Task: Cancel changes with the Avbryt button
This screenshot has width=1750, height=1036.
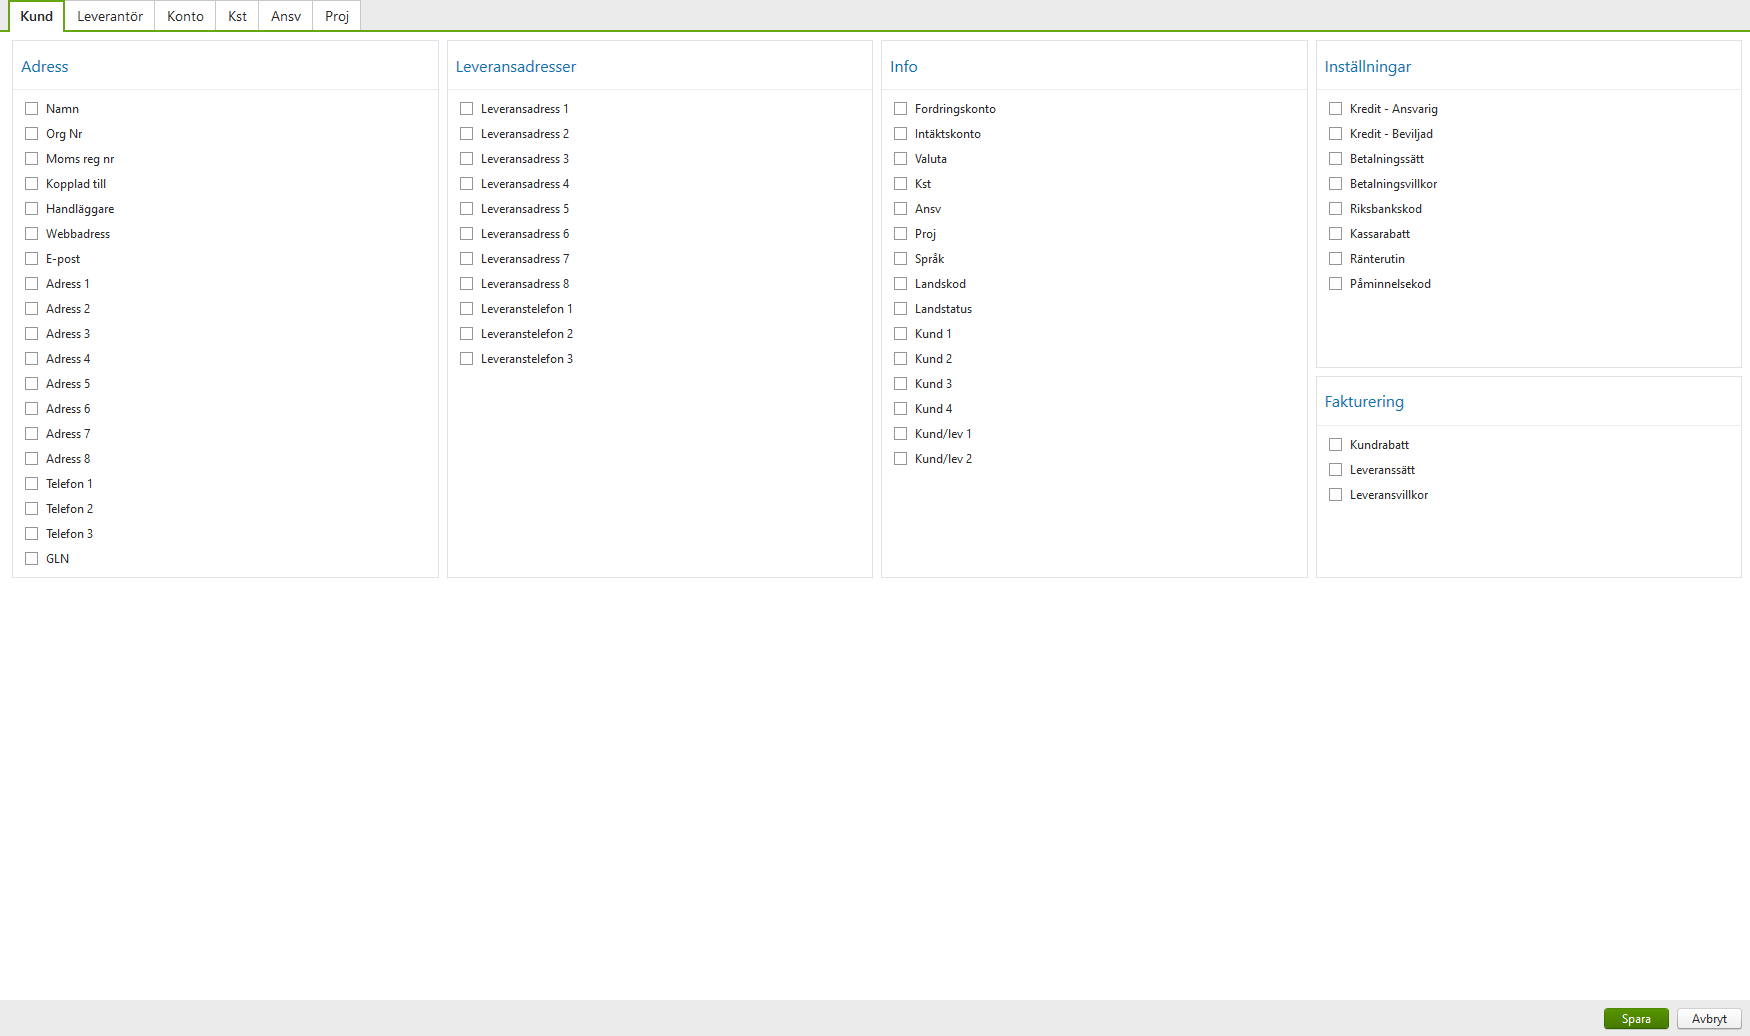Action: [1708, 1018]
